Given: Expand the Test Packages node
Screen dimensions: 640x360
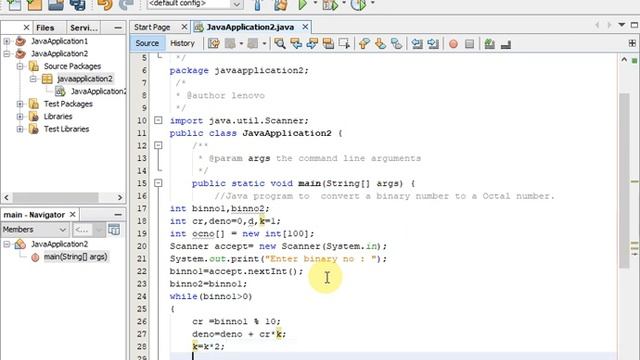Looking at the screenshot, I should pos(20,104).
